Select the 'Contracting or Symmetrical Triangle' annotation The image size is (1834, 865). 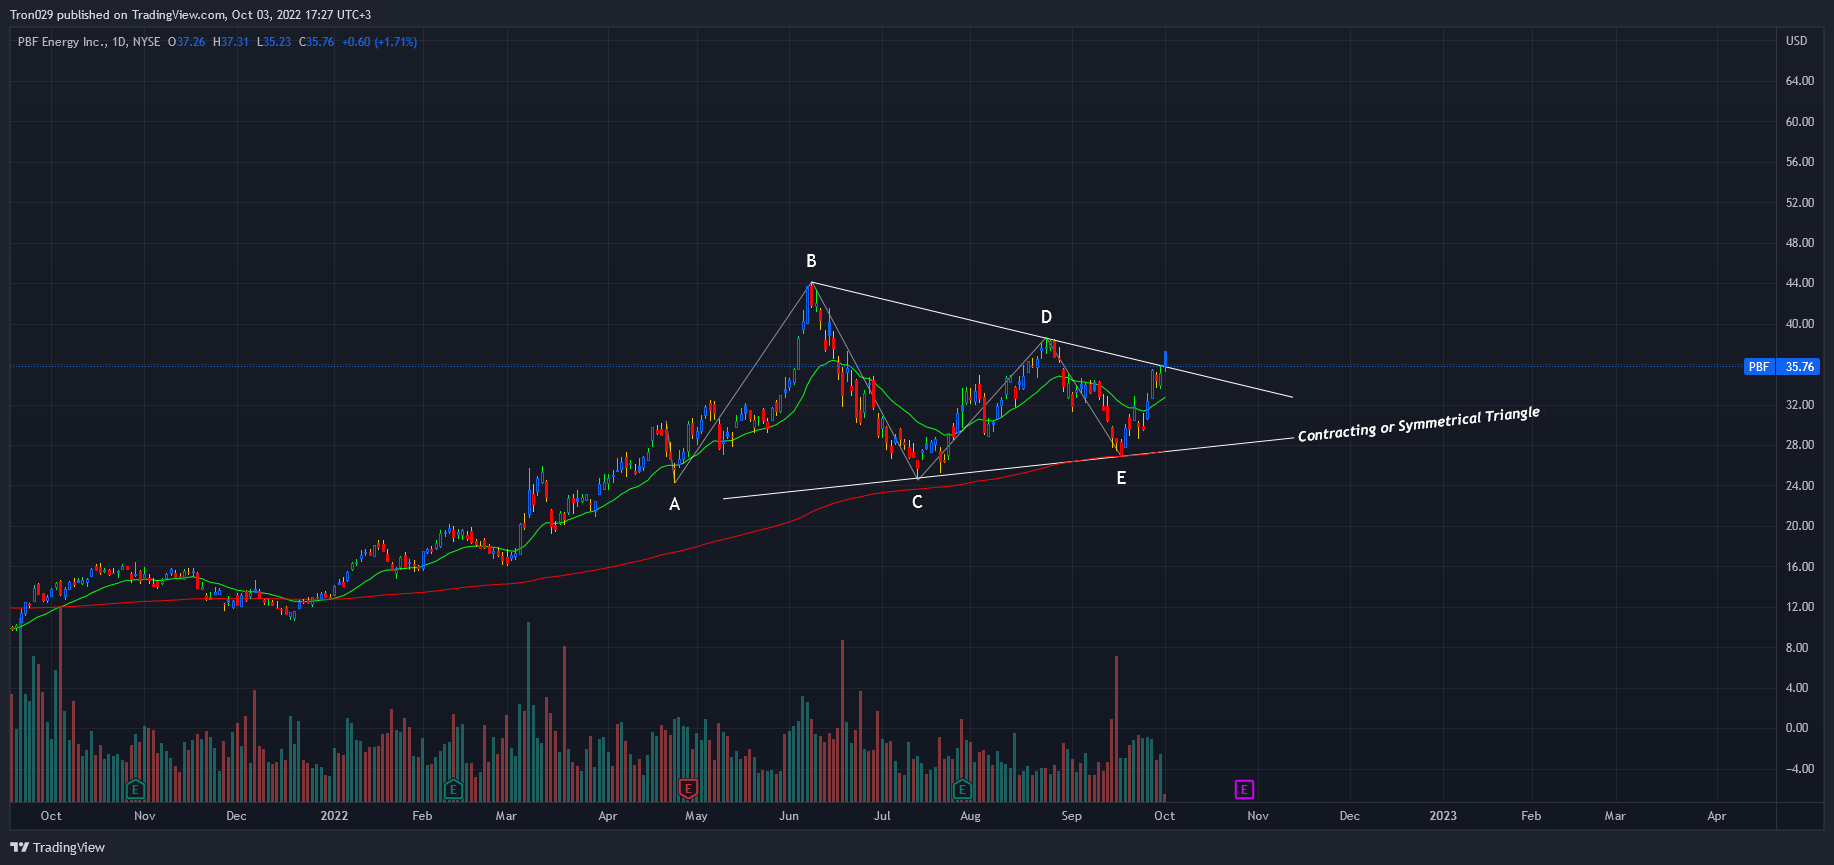point(1418,424)
